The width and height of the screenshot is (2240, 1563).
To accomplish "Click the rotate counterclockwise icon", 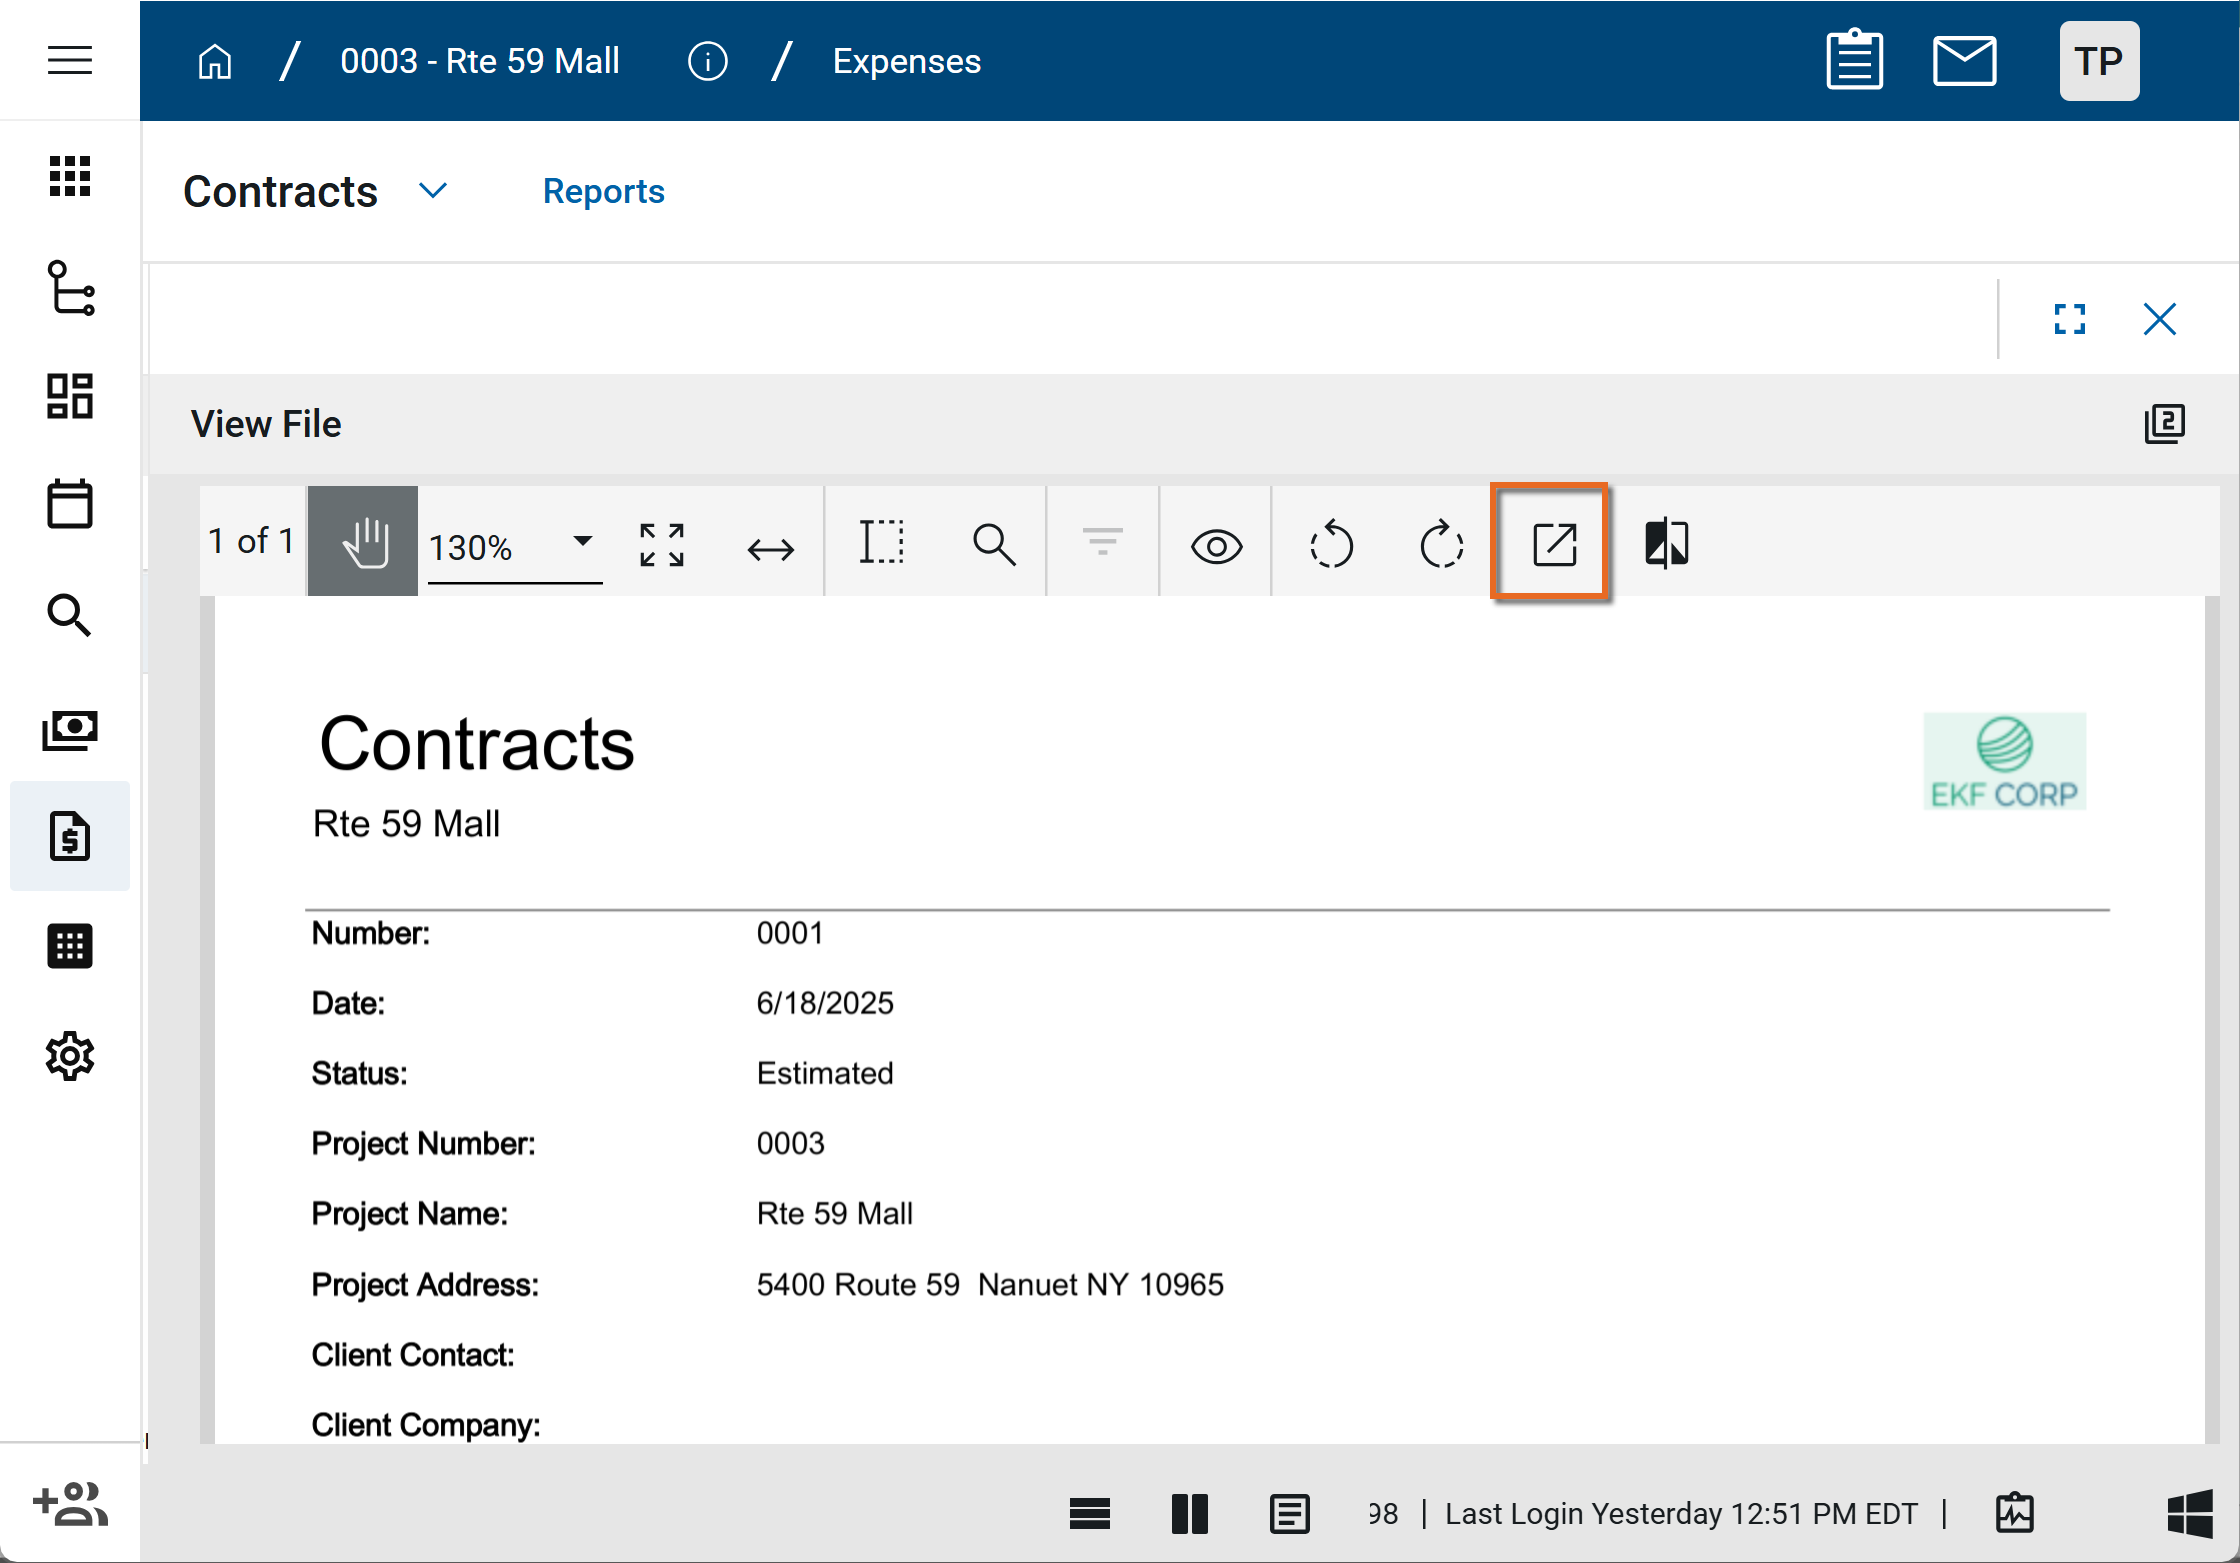I will point(1331,544).
